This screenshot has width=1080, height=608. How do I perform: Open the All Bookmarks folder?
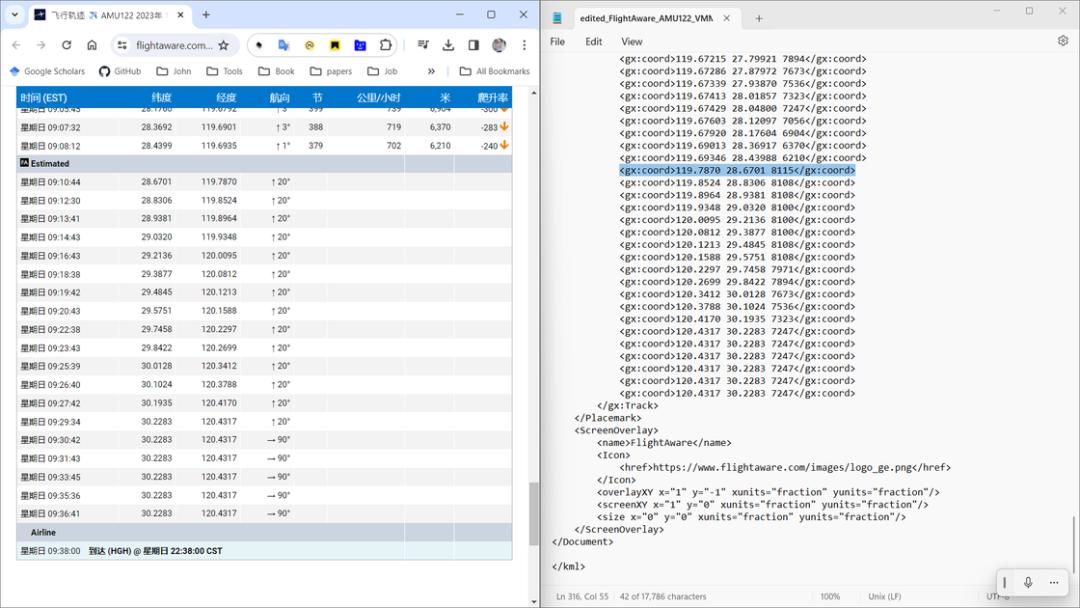click(x=495, y=71)
